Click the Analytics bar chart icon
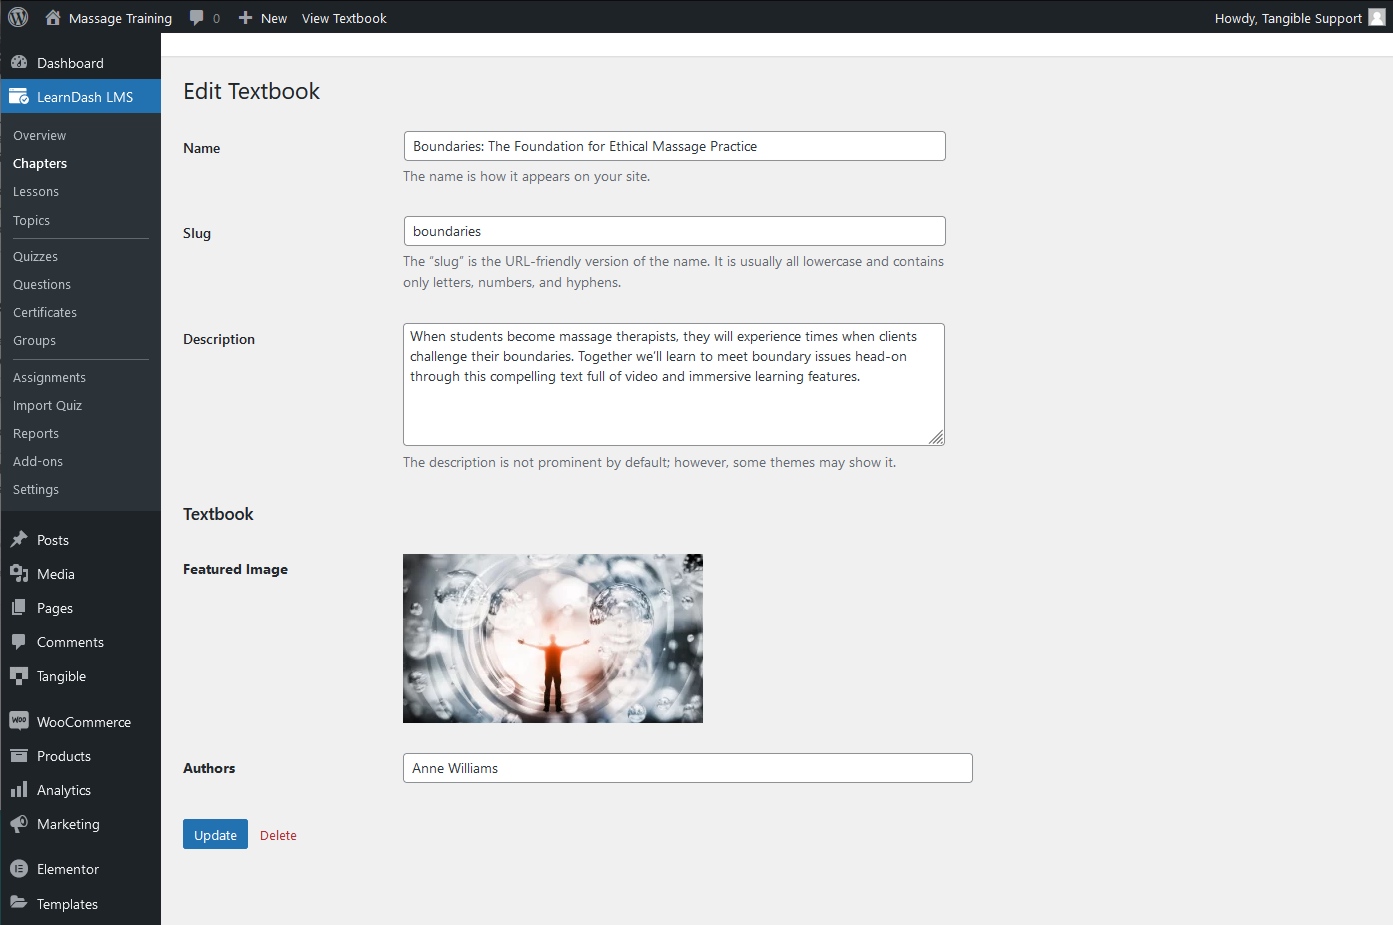Image resolution: width=1393 pixels, height=925 pixels. pos(19,790)
